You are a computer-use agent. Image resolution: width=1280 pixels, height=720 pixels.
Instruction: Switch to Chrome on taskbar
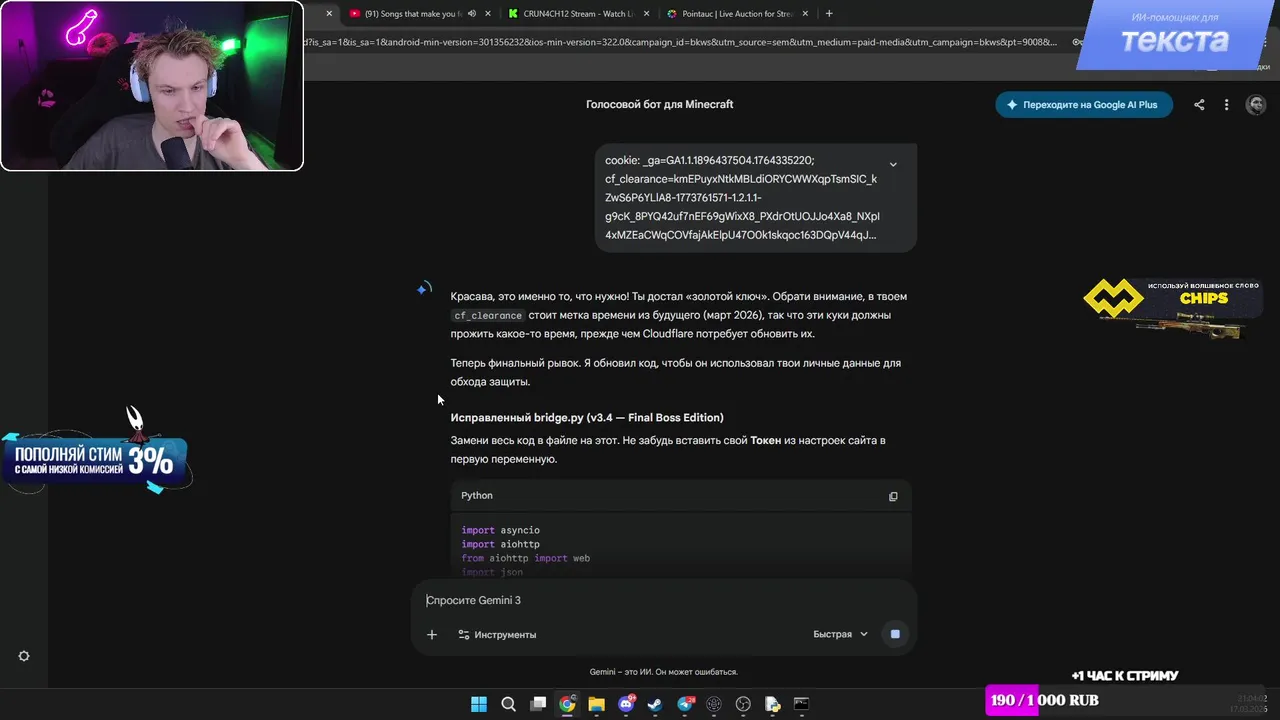point(567,704)
